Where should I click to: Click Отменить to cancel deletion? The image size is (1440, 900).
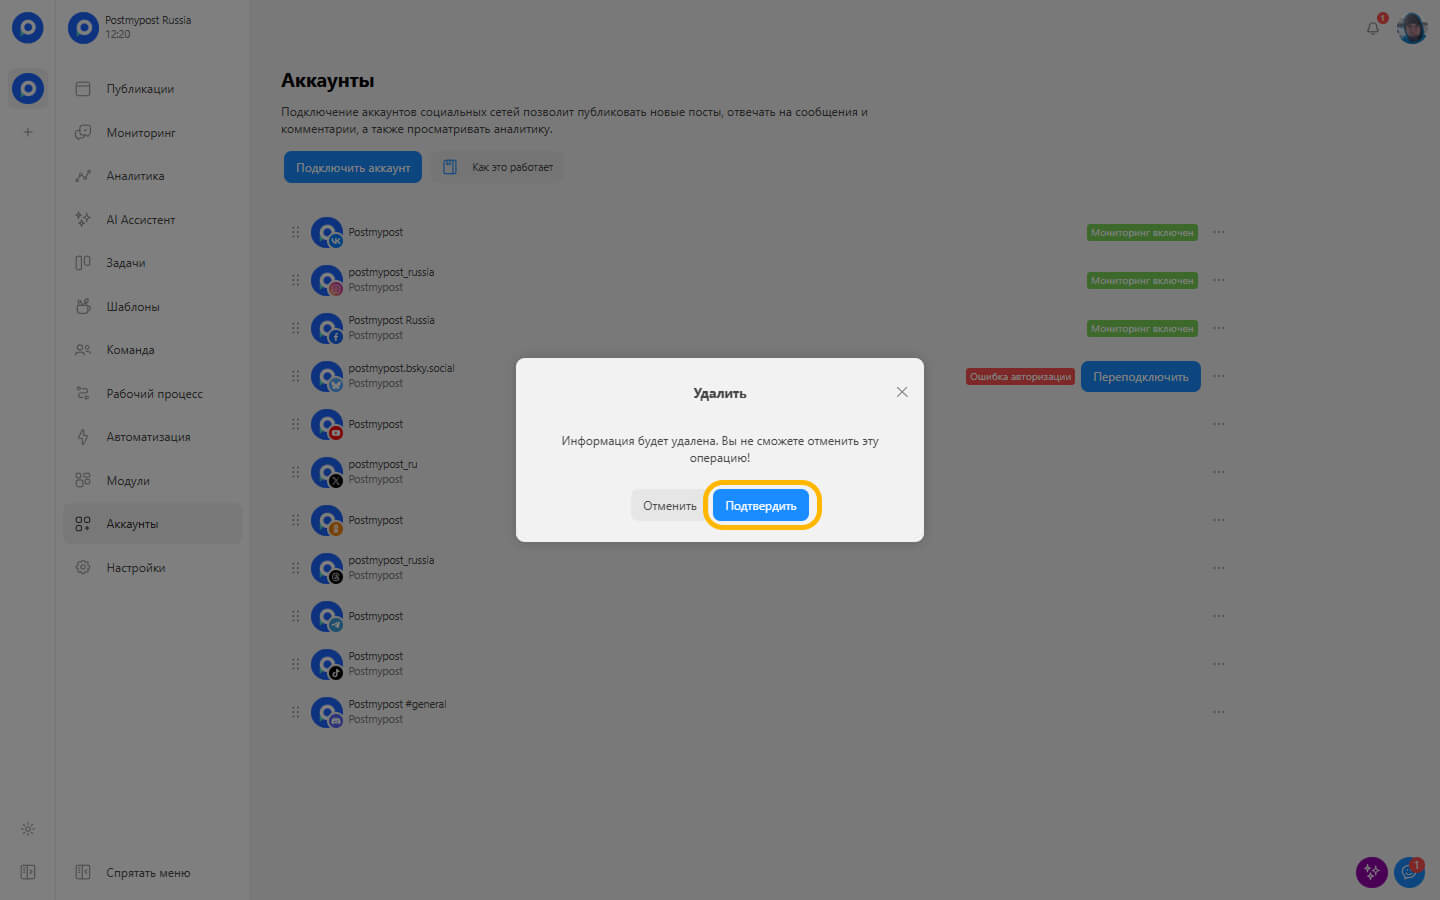pos(669,506)
